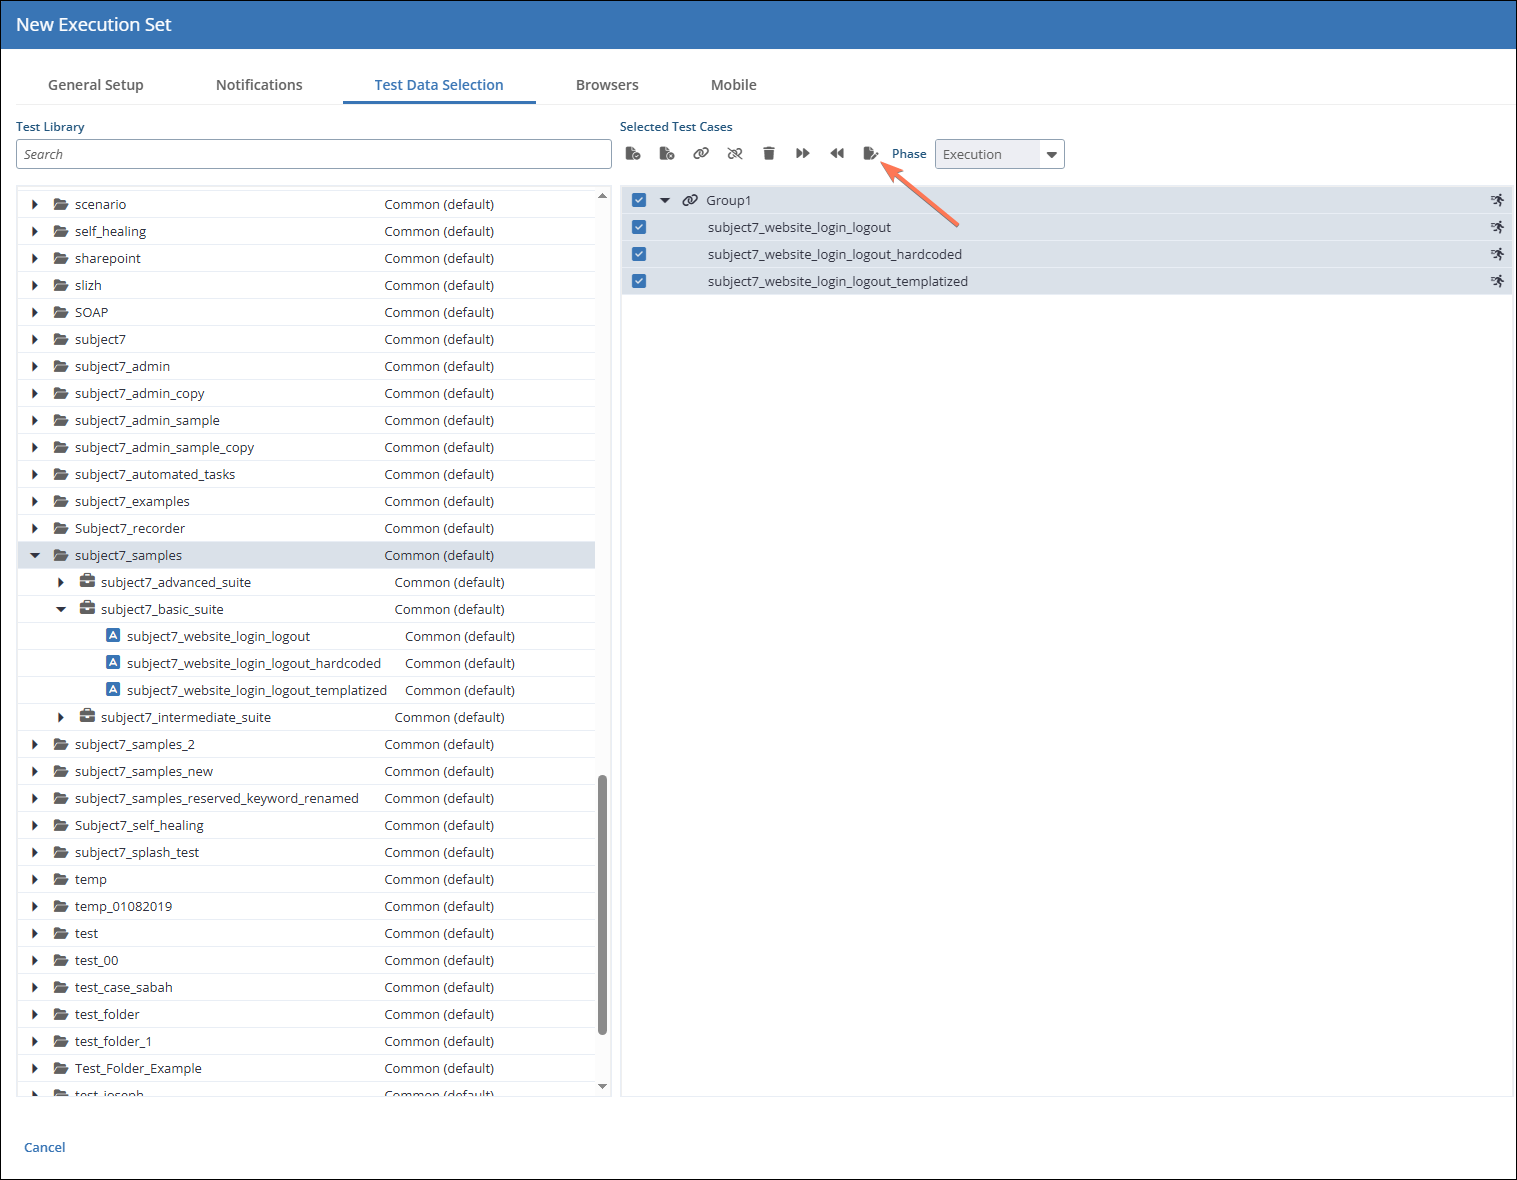The height and width of the screenshot is (1180, 1517).
Task: Uncheck subject7_website_login_logout_hardcoded in selected cases
Action: 639,254
